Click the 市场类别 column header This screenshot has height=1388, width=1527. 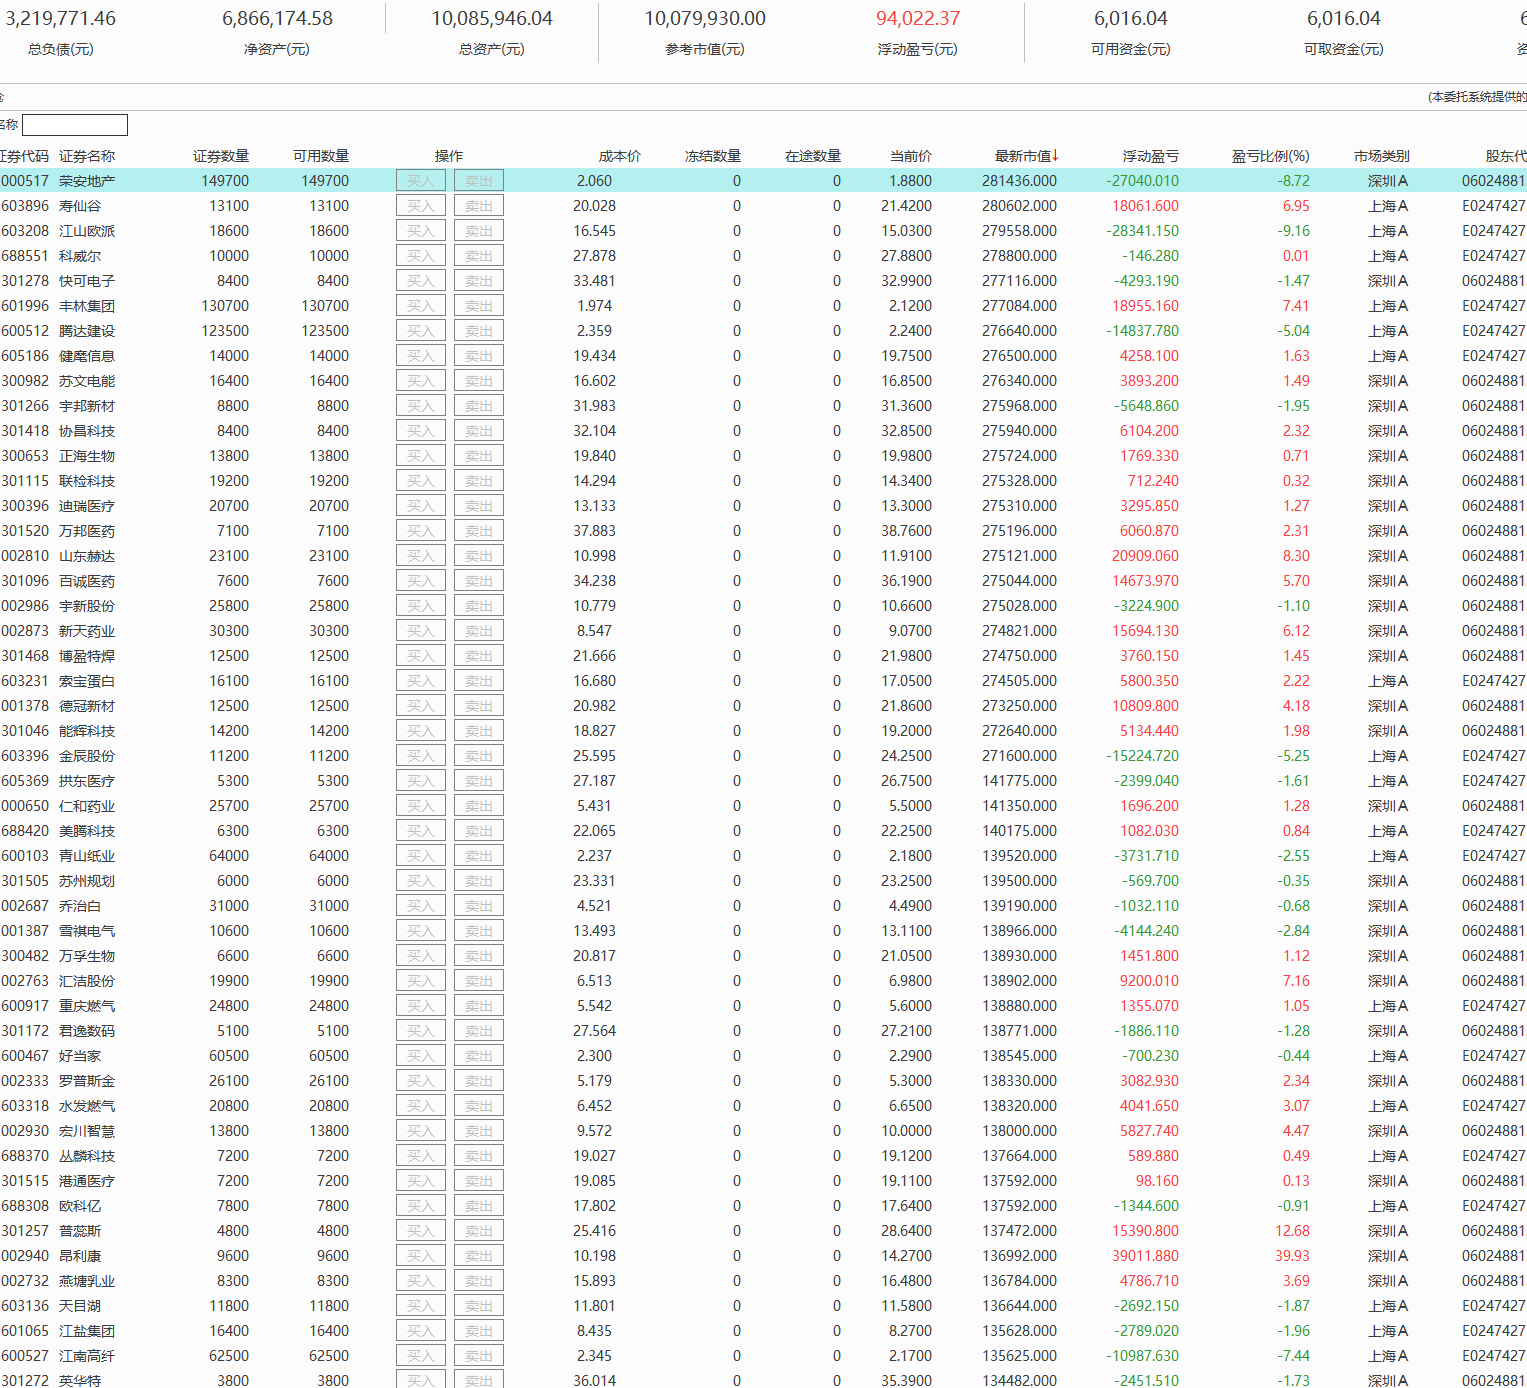[x=1381, y=156]
